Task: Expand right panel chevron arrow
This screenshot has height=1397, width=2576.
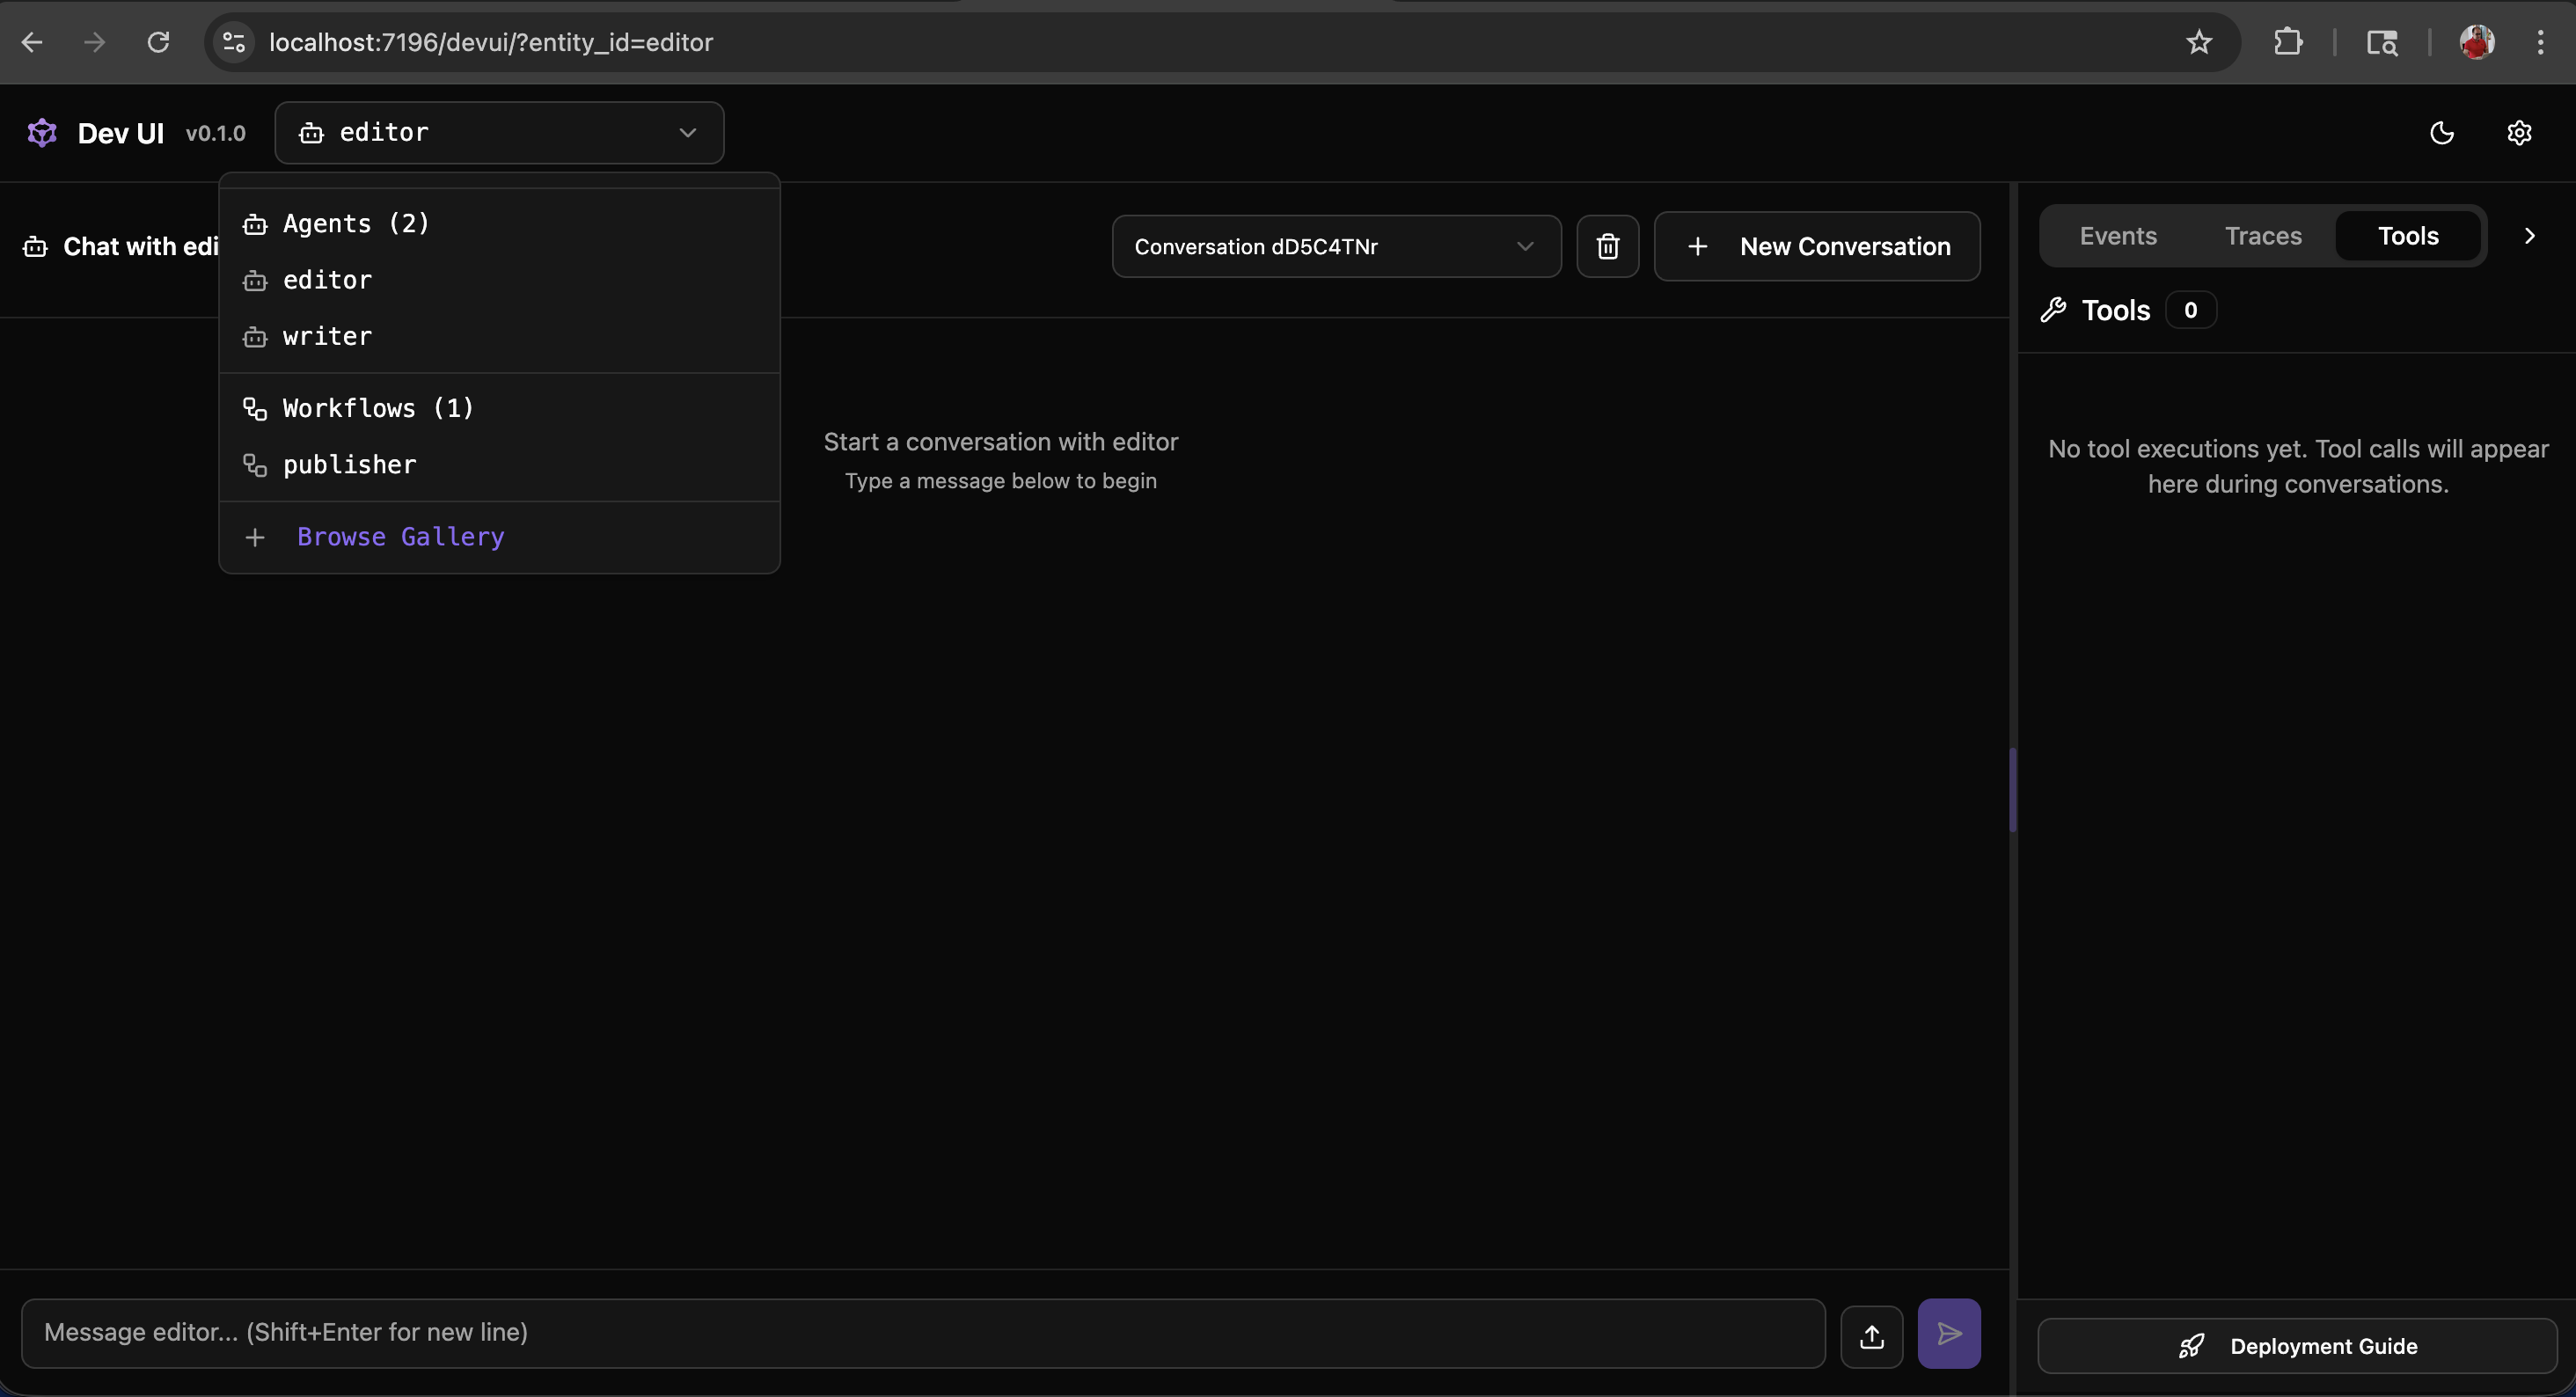Action: point(2529,236)
